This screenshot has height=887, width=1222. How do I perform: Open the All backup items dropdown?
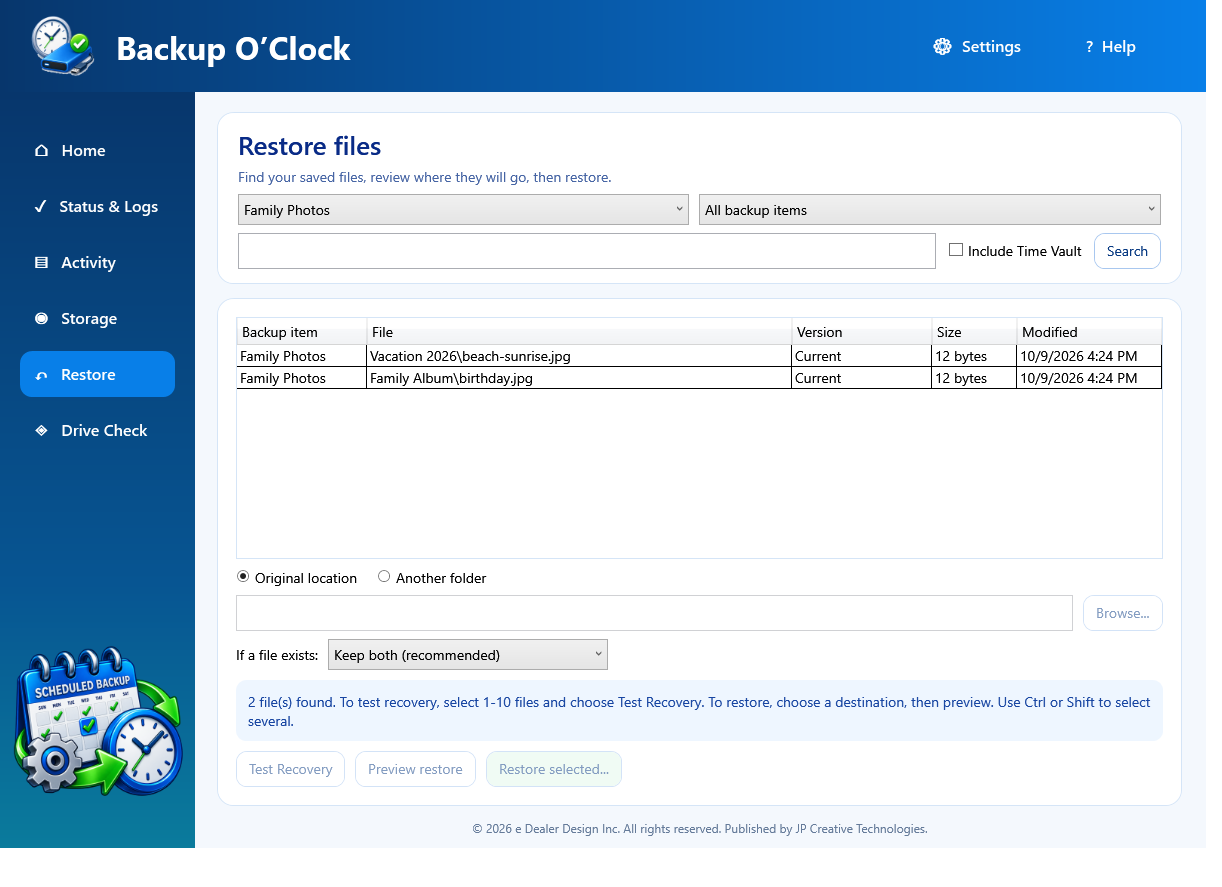(930, 210)
